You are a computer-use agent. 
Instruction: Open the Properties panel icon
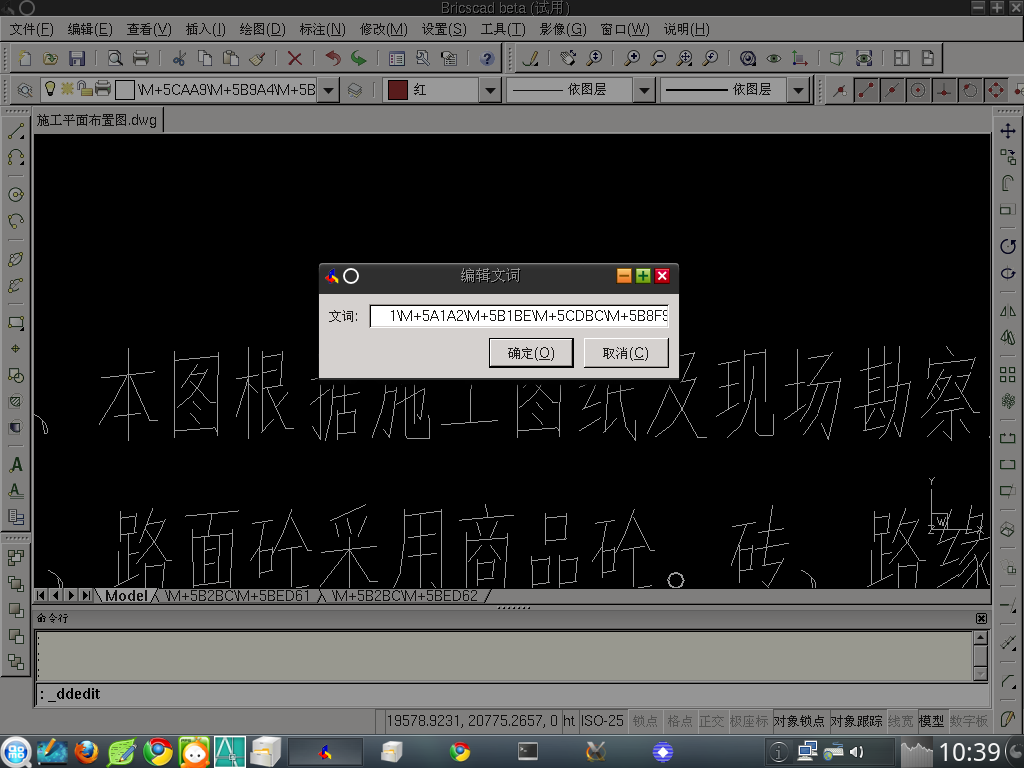[x=396, y=58]
